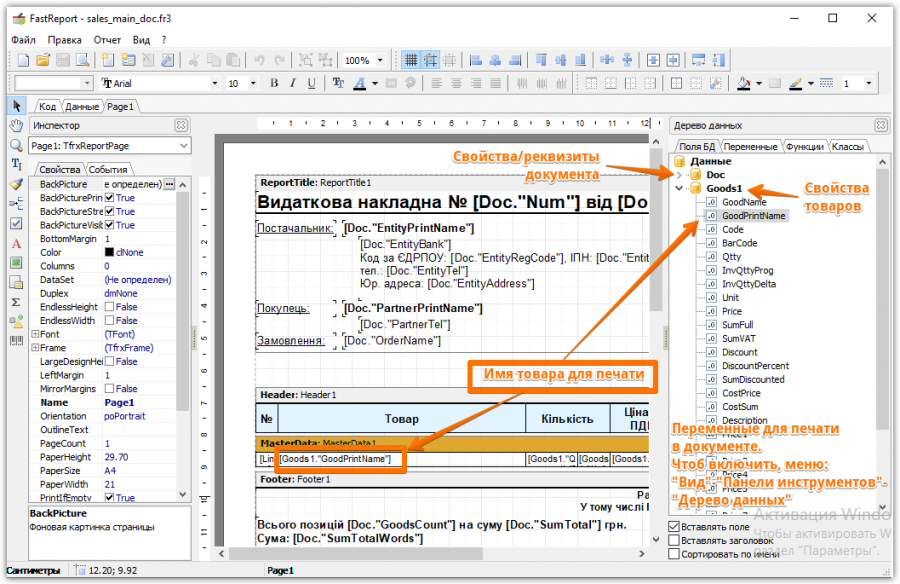This screenshot has height=584, width=900.
Task: Open the Arial font name dropdown
Action: point(215,83)
